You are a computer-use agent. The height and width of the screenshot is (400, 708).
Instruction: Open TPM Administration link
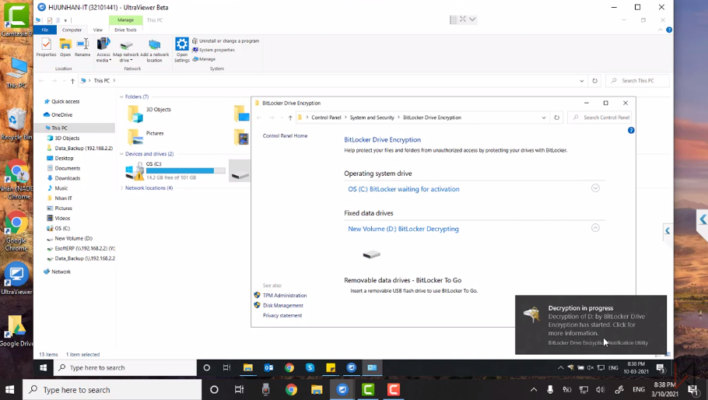[284, 295]
